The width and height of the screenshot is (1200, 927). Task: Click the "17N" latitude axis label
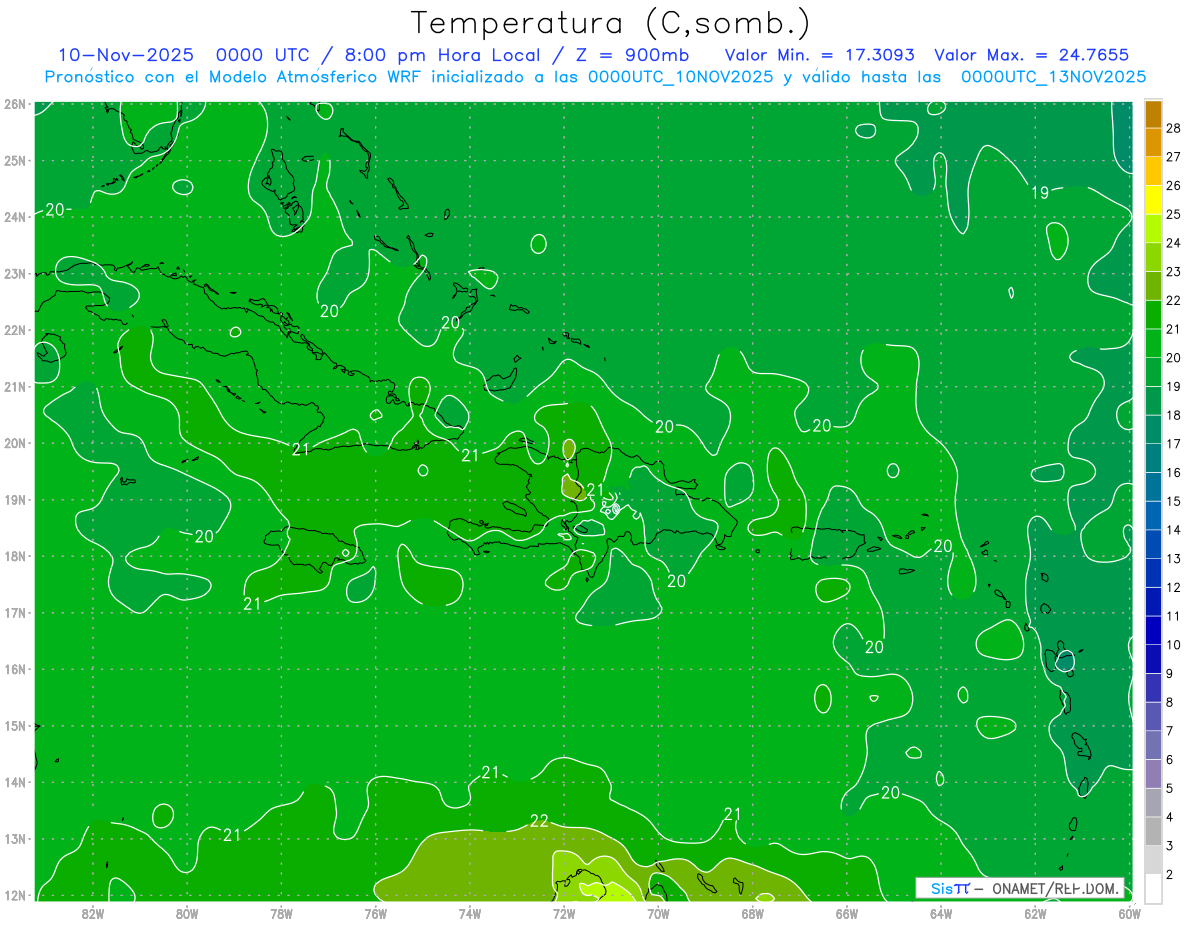click(14, 612)
